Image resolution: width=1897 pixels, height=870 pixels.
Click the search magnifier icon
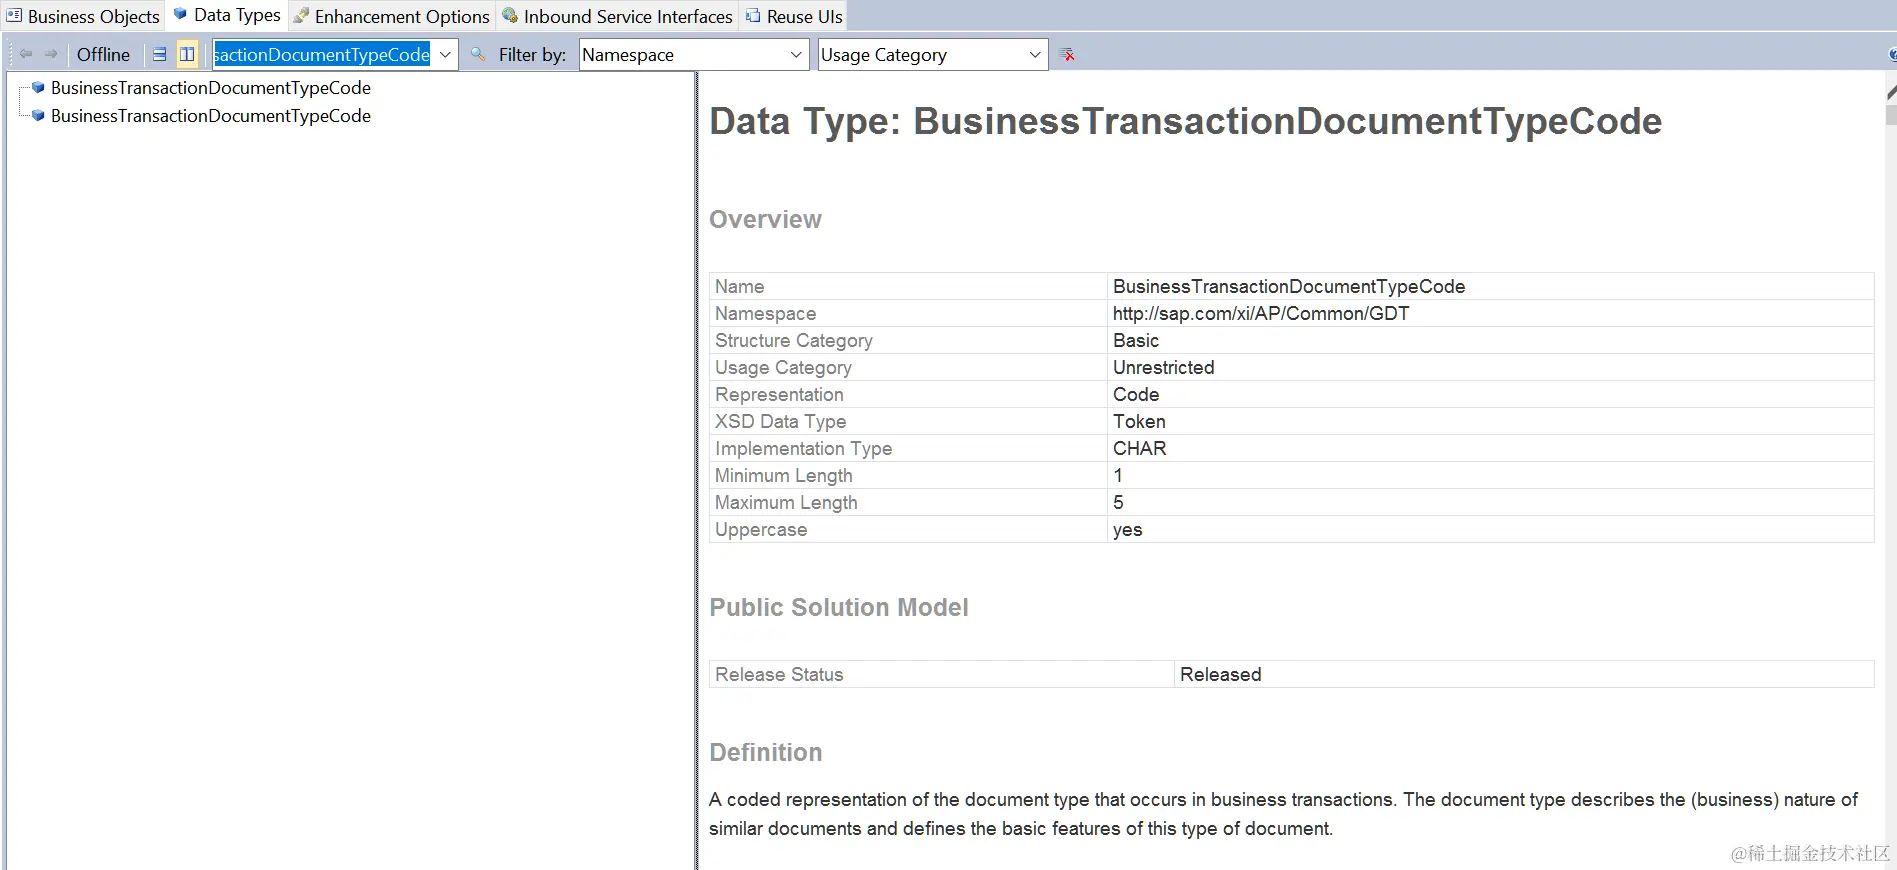pos(478,54)
